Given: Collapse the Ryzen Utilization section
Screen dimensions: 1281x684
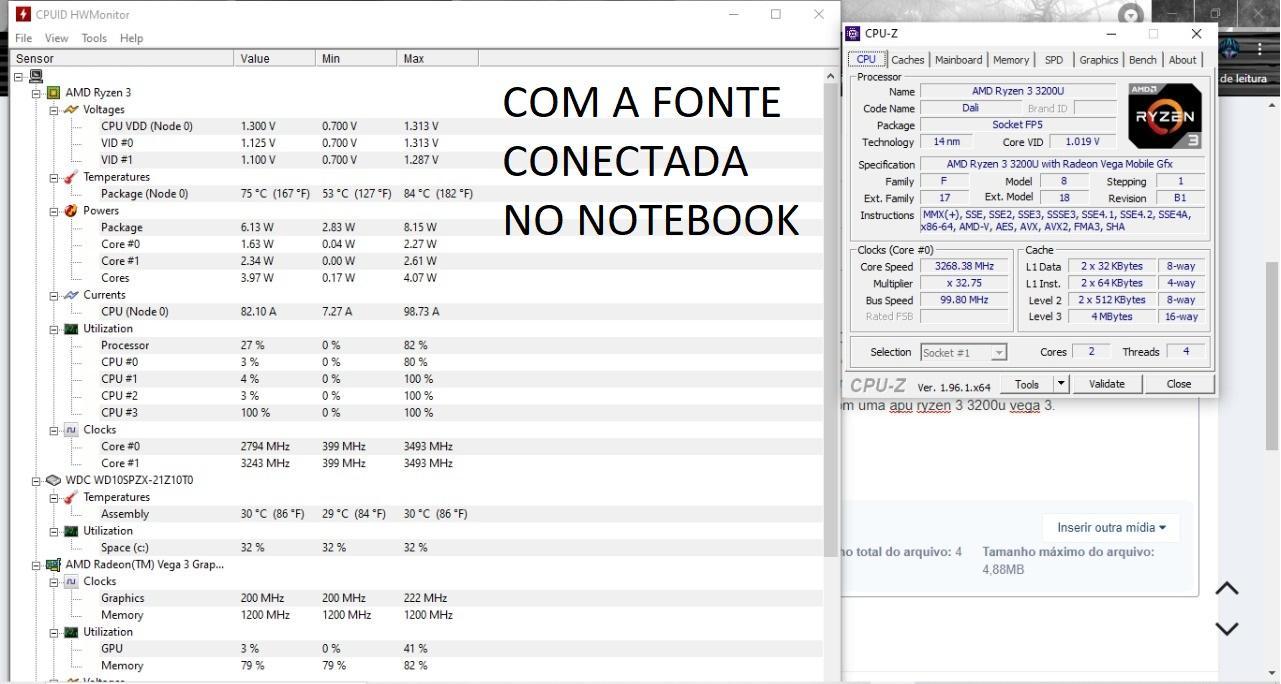Looking at the screenshot, I should point(54,329).
